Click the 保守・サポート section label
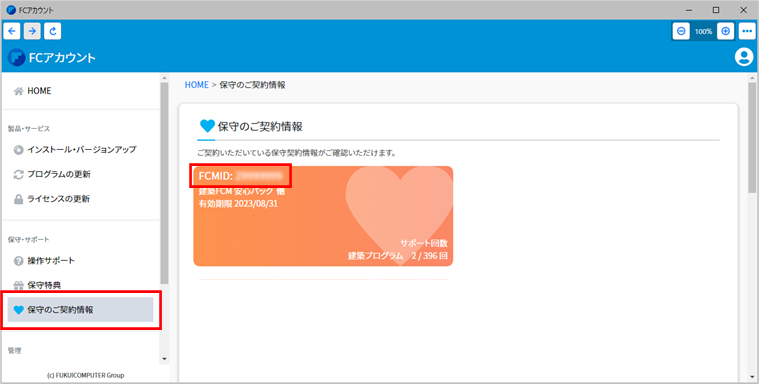This screenshot has height=384, width=759. click(x=29, y=240)
